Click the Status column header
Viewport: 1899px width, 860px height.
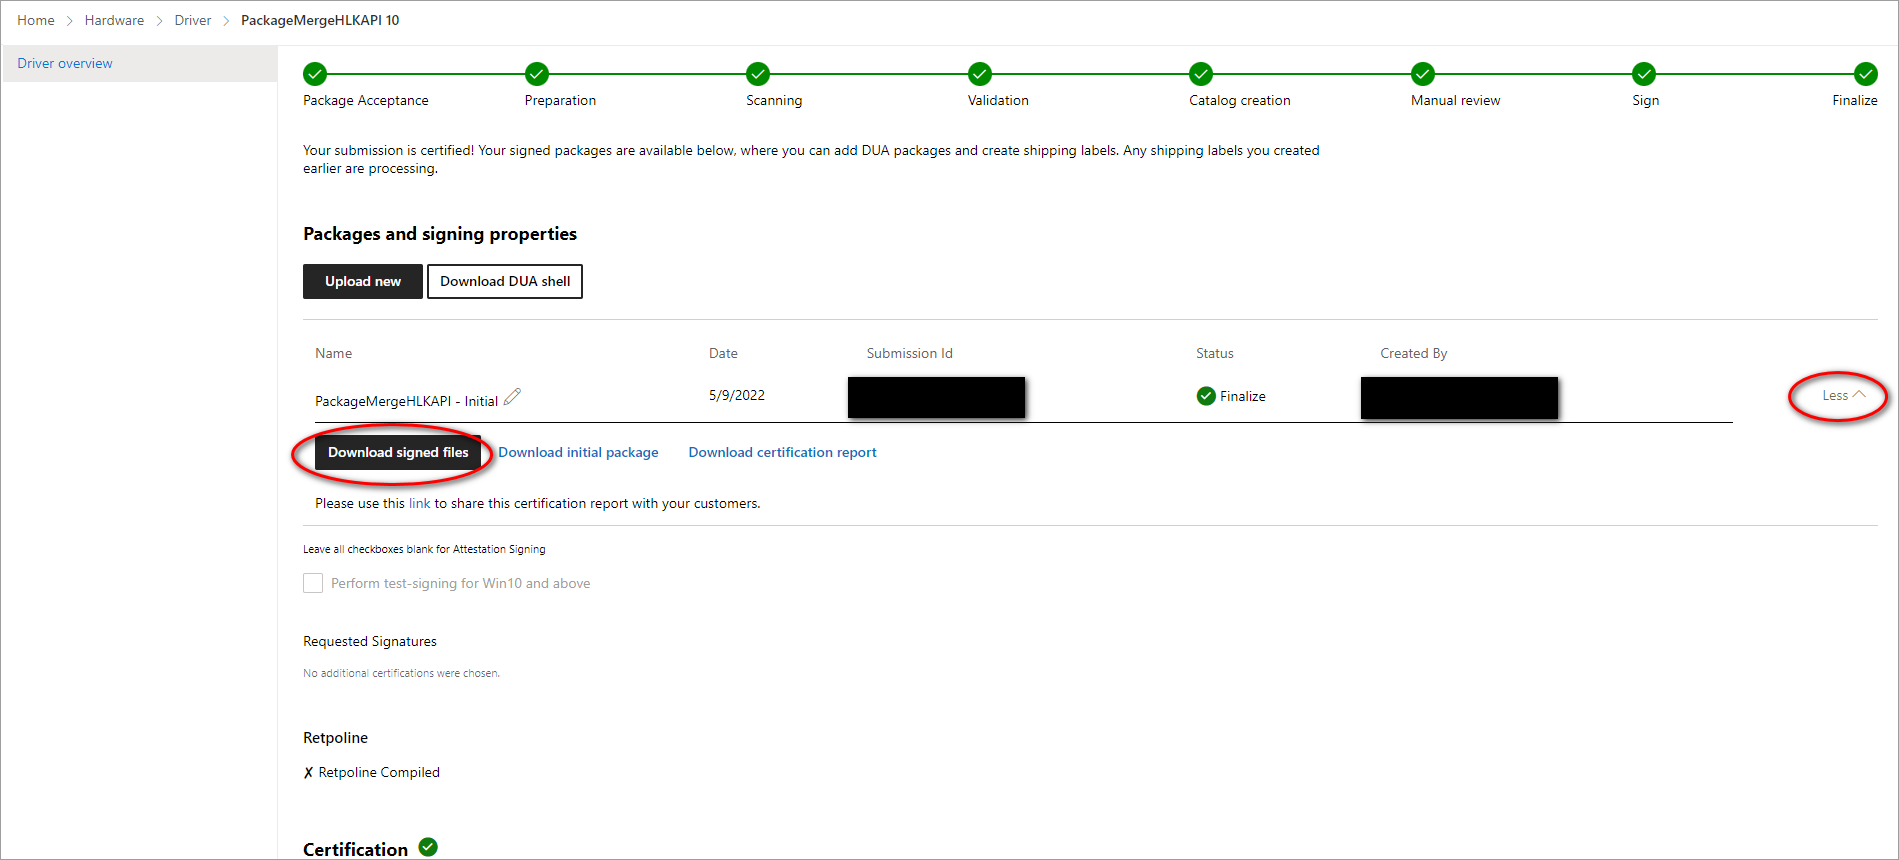[1215, 353]
